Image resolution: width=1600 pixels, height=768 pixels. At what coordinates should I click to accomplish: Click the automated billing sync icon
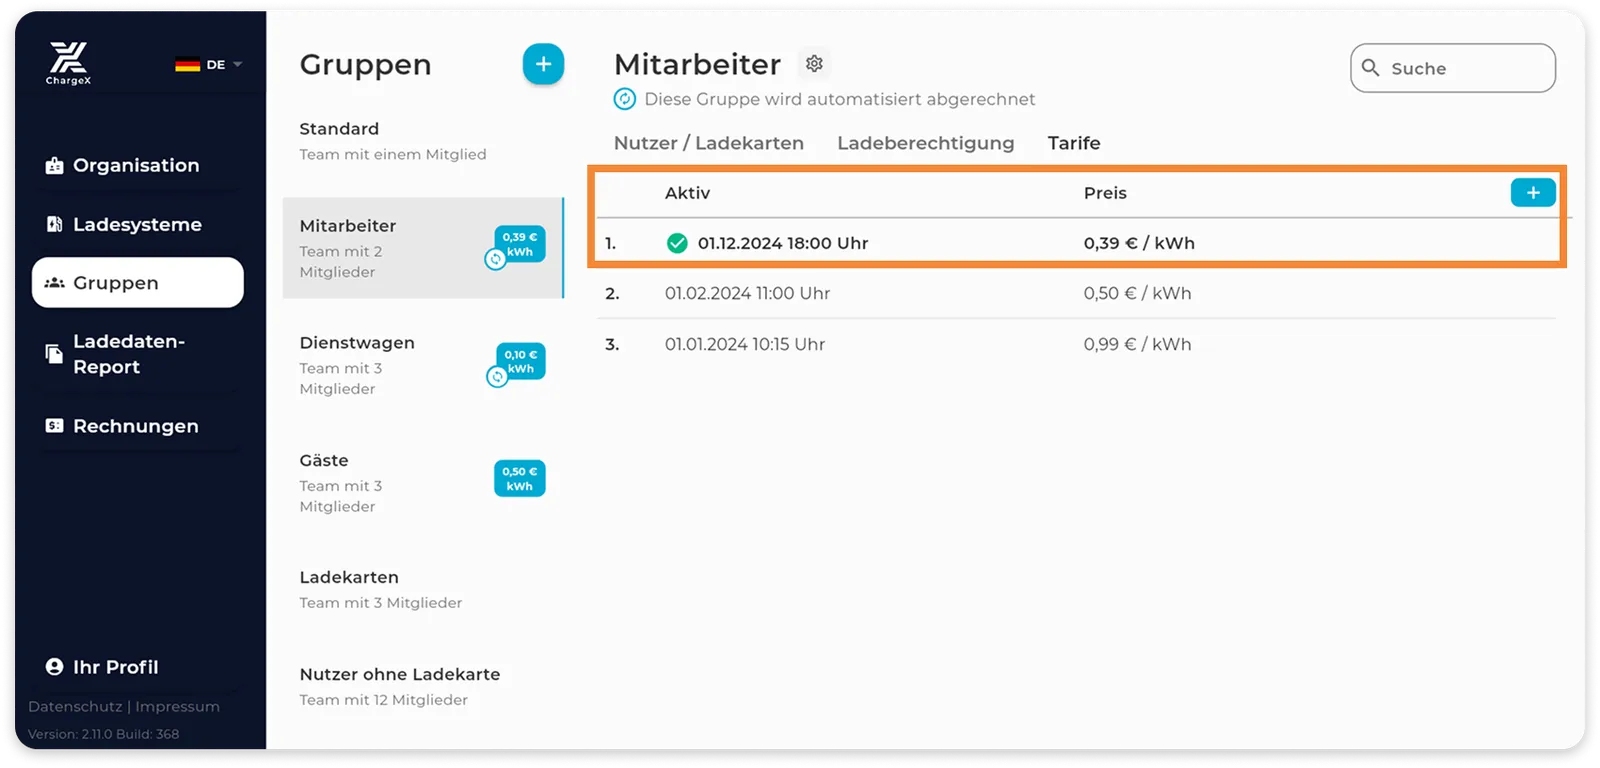click(x=625, y=99)
